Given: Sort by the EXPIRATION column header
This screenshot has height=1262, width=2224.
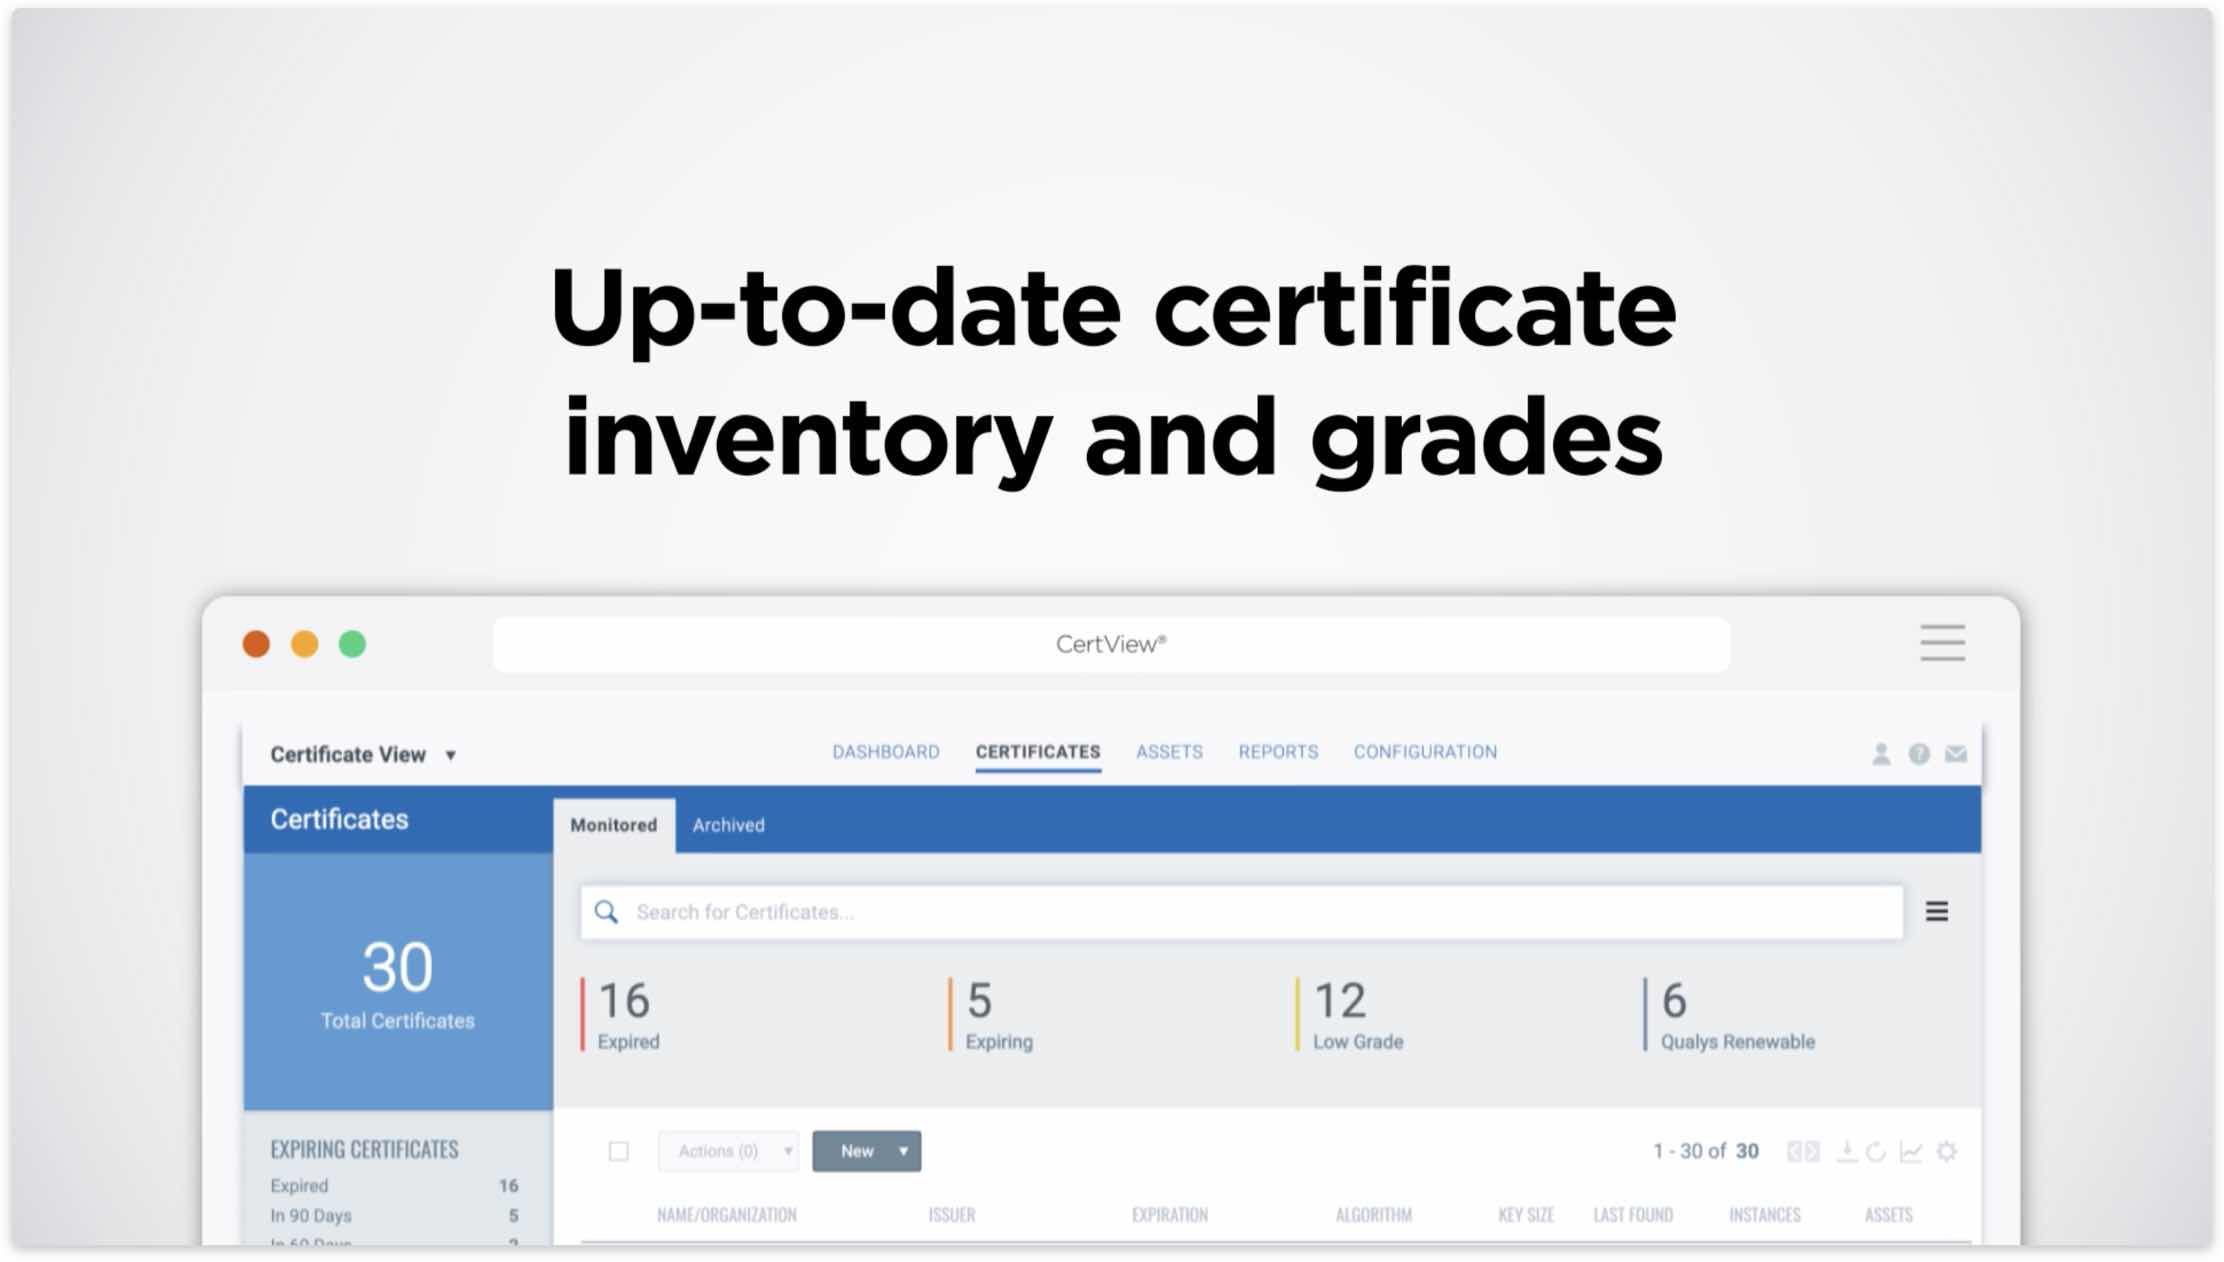Looking at the screenshot, I should coord(1169,1214).
